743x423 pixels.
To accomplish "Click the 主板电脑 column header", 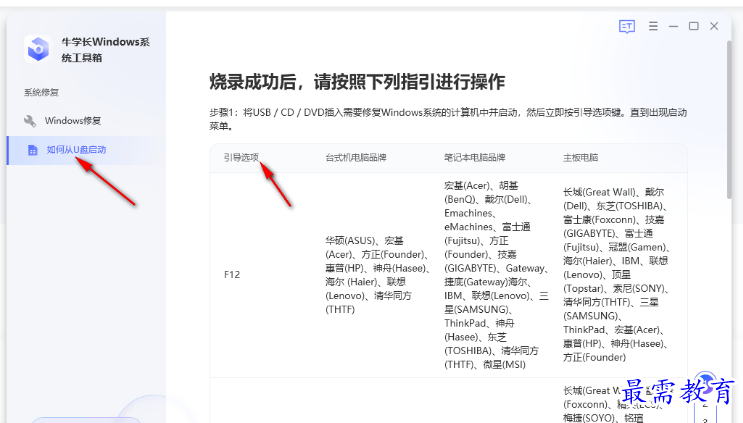I will coord(580,157).
